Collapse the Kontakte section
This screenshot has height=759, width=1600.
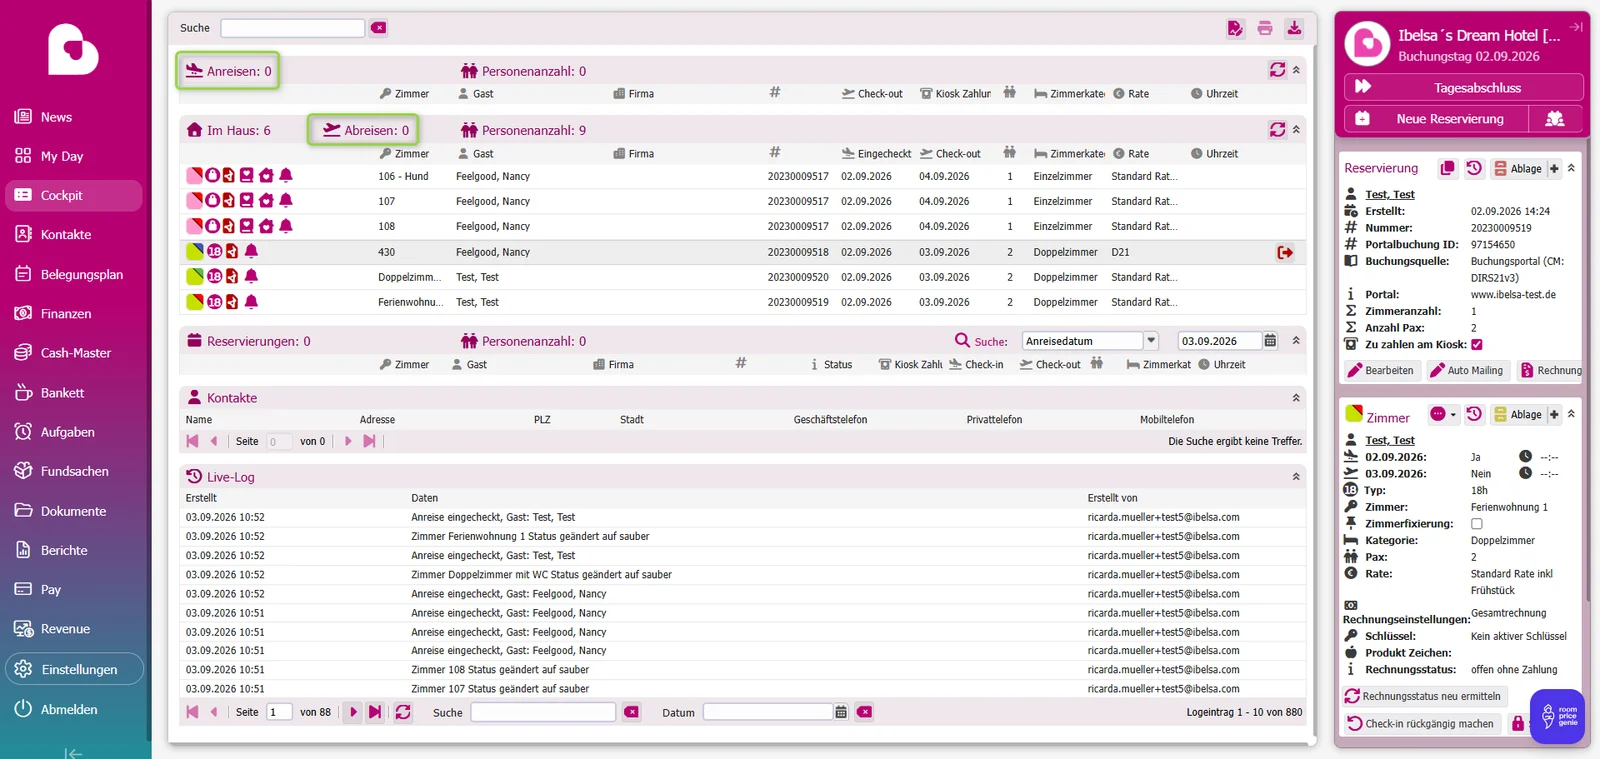(x=1296, y=398)
